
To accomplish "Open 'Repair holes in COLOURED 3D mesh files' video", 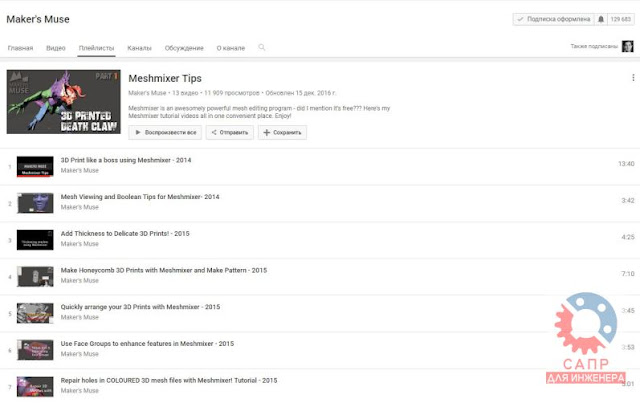I will pos(169,381).
